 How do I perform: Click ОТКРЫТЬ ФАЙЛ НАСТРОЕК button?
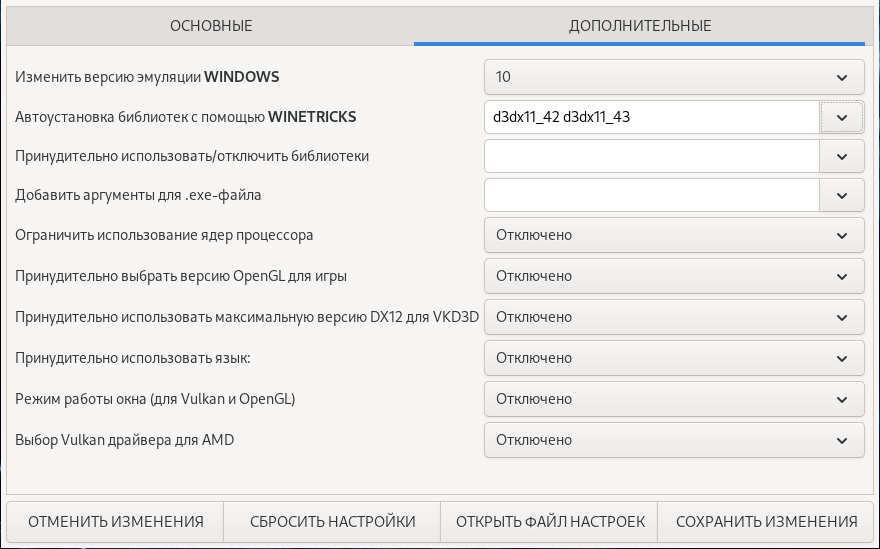pos(550,521)
